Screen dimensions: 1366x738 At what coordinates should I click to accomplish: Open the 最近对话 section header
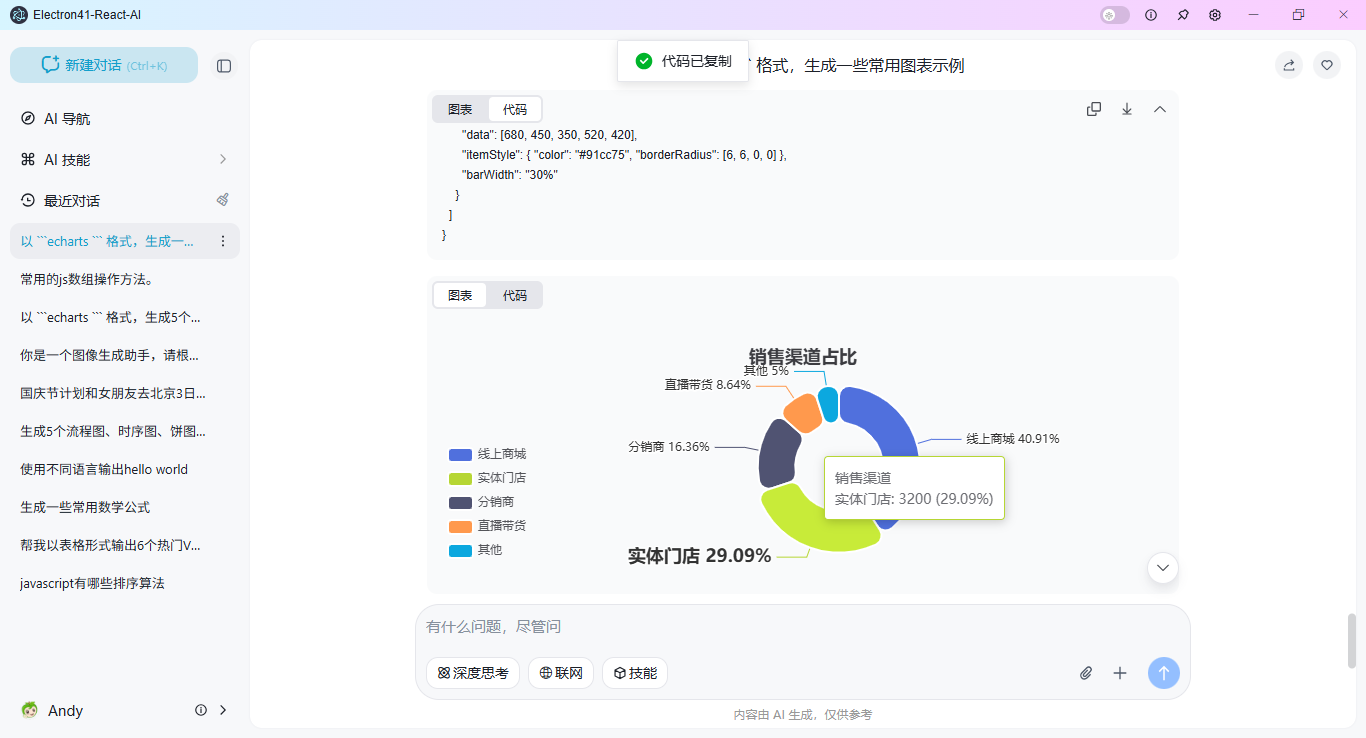[x=72, y=200]
